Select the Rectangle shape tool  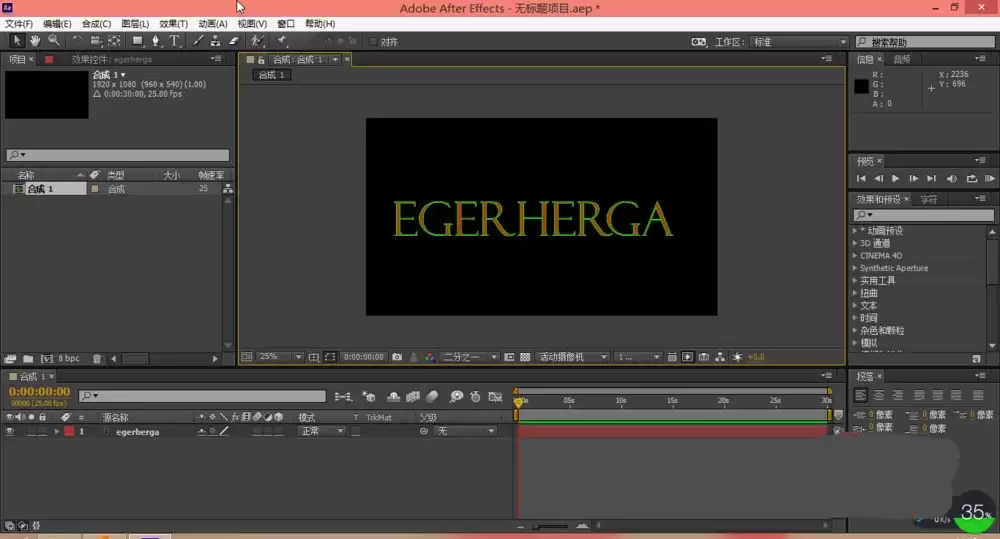pyautogui.click(x=137, y=41)
